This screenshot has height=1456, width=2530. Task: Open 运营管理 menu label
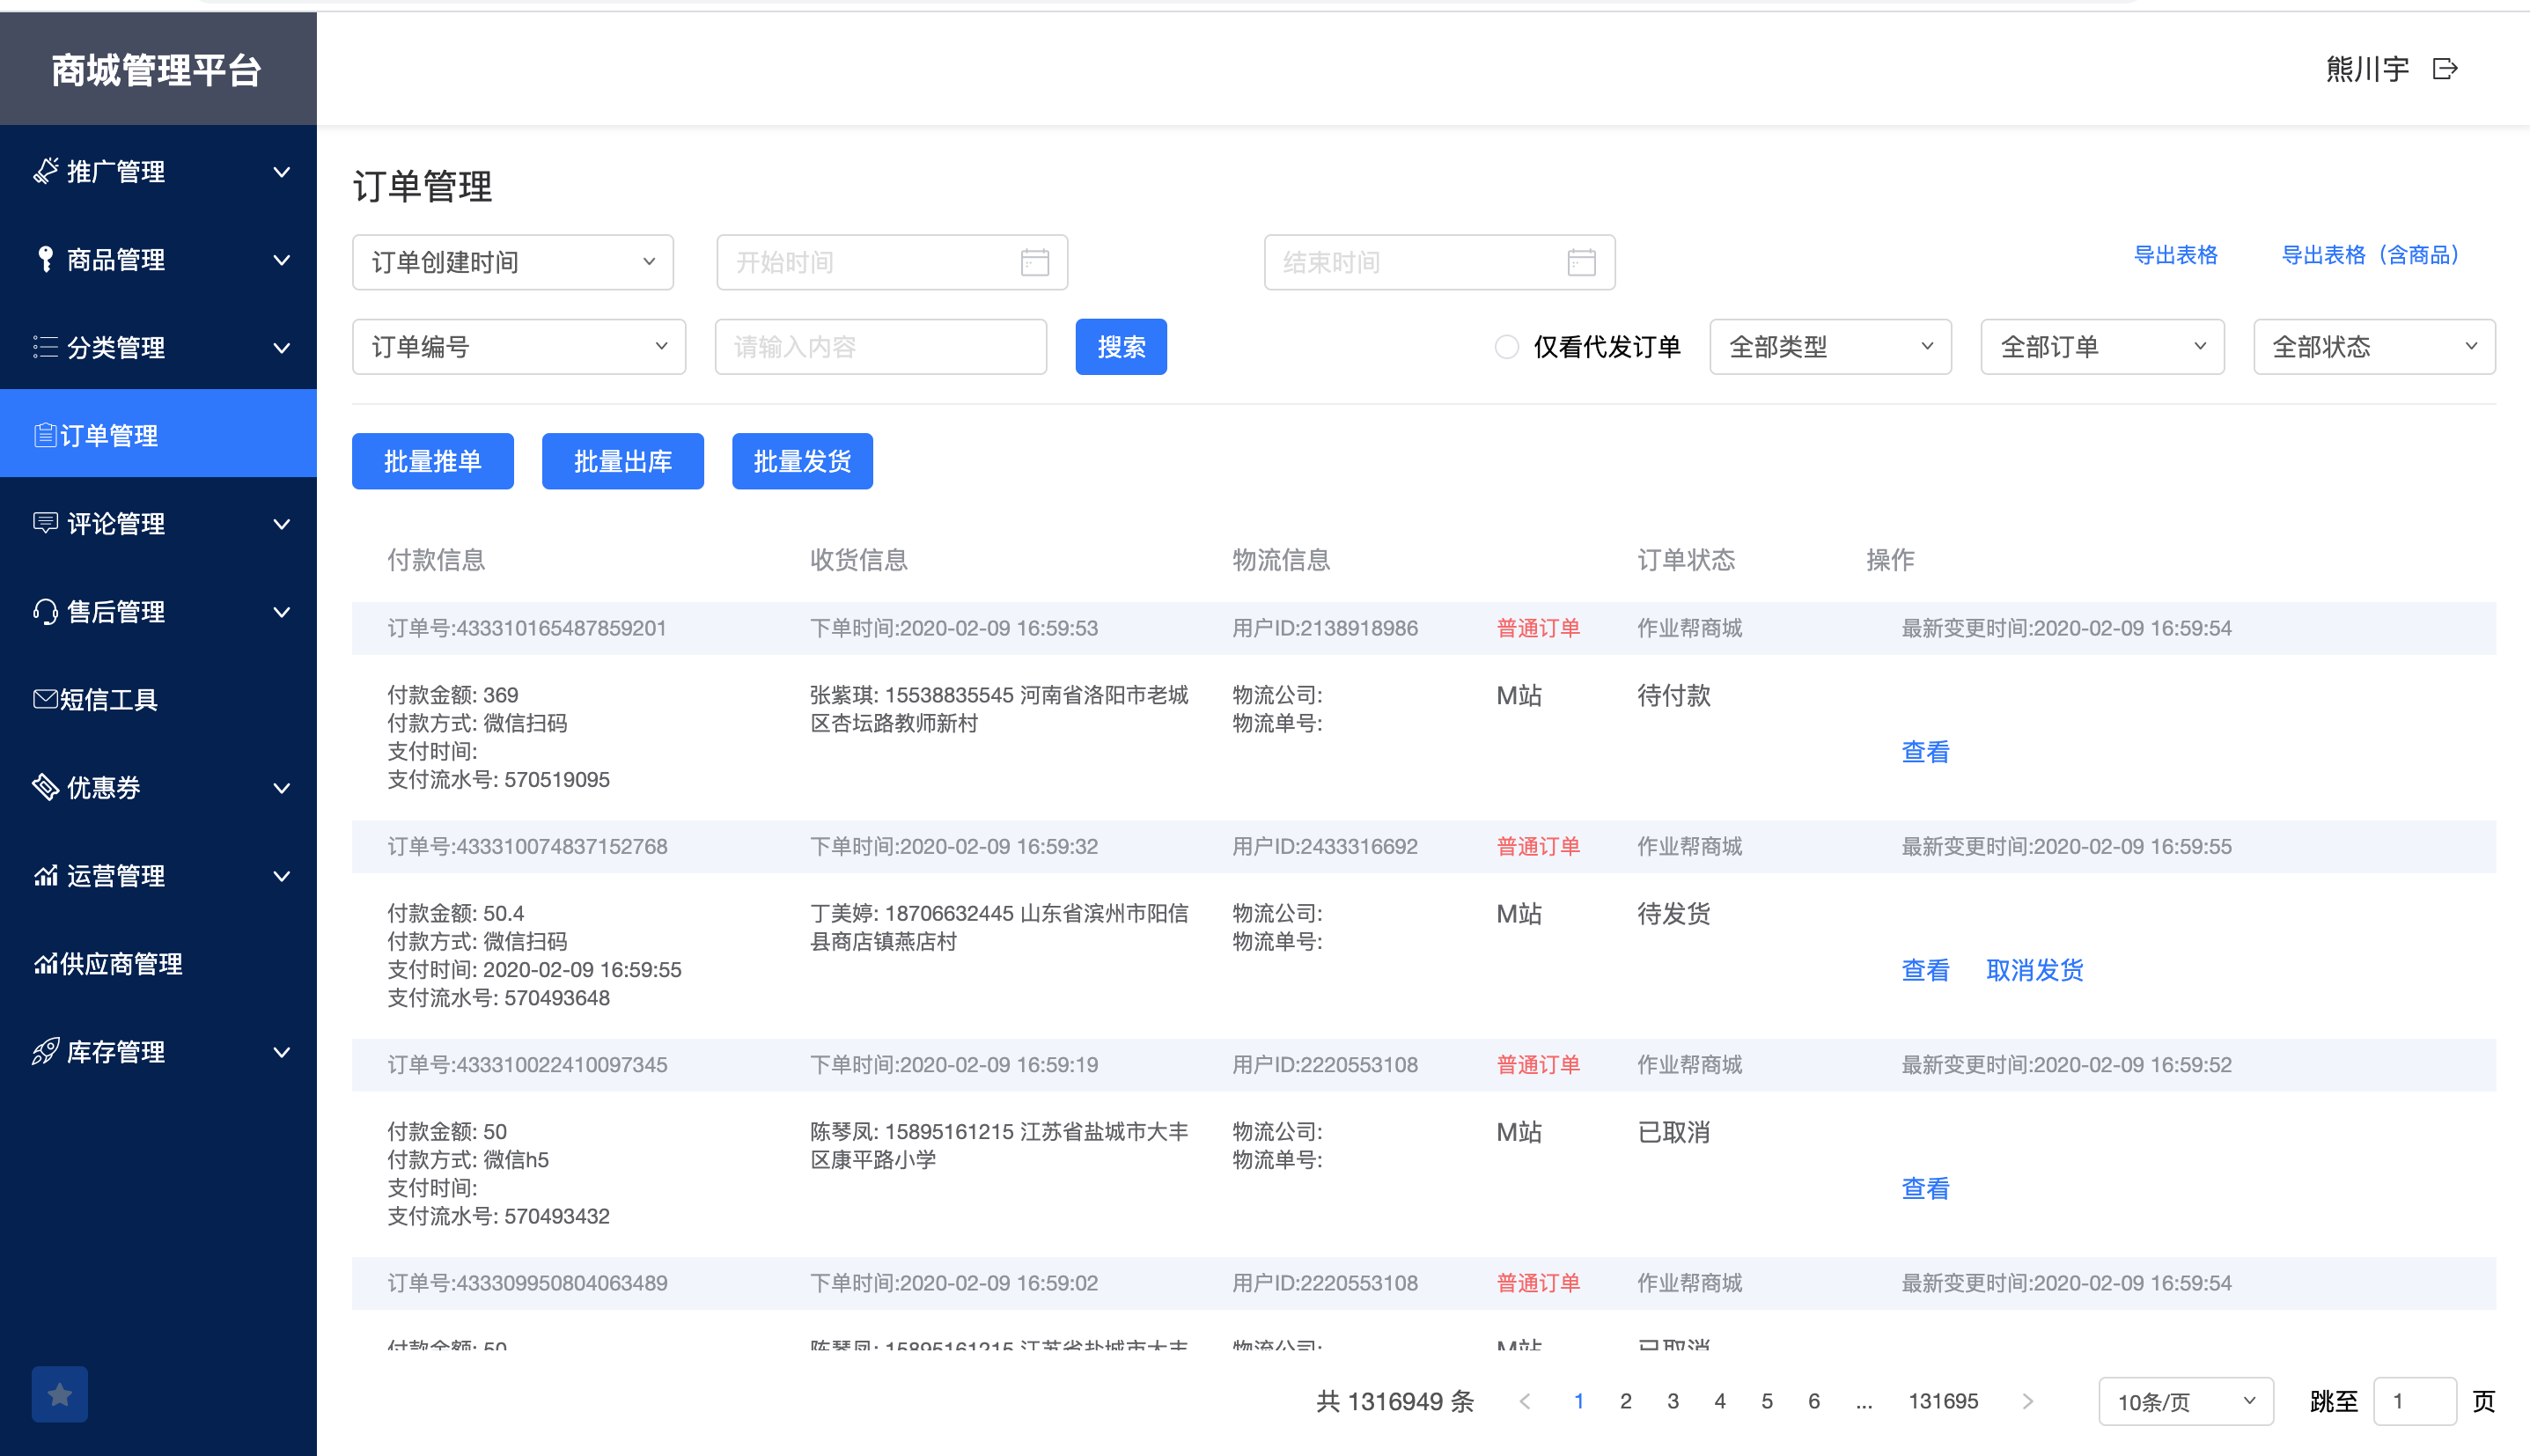tap(116, 876)
